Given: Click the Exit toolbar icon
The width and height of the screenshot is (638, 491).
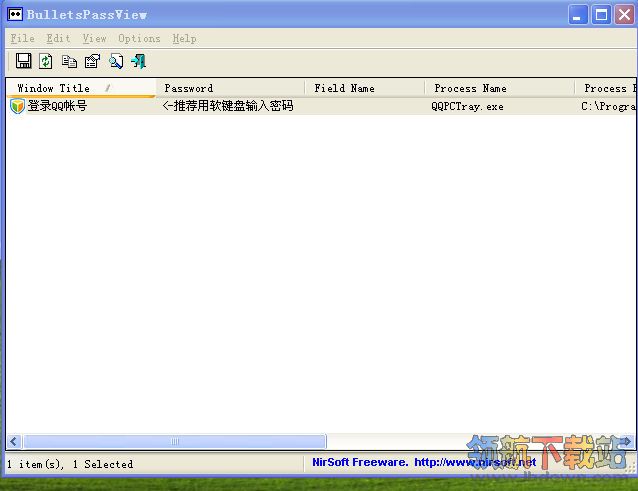Looking at the screenshot, I should click(138, 61).
